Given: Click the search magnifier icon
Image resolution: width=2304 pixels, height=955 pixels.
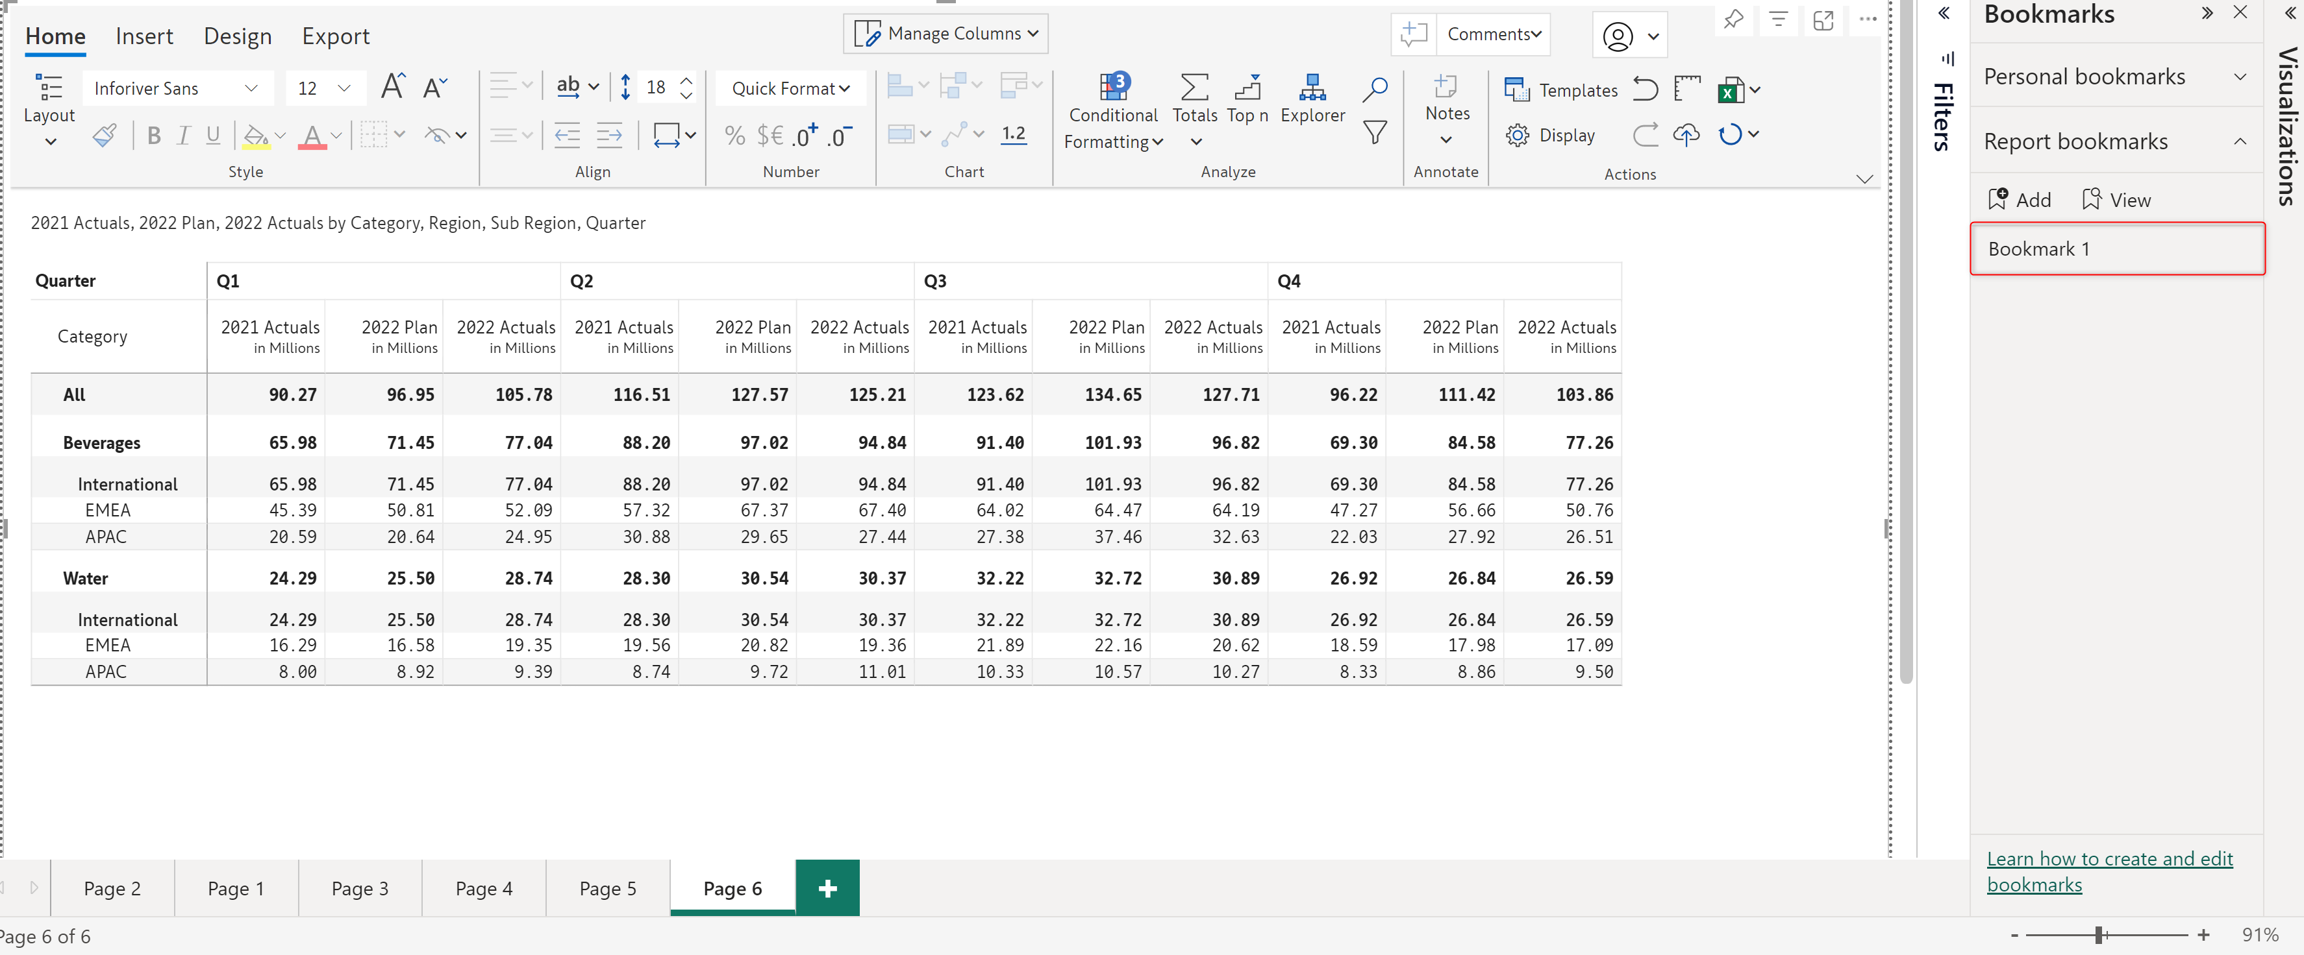Looking at the screenshot, I should (1375, 90).
